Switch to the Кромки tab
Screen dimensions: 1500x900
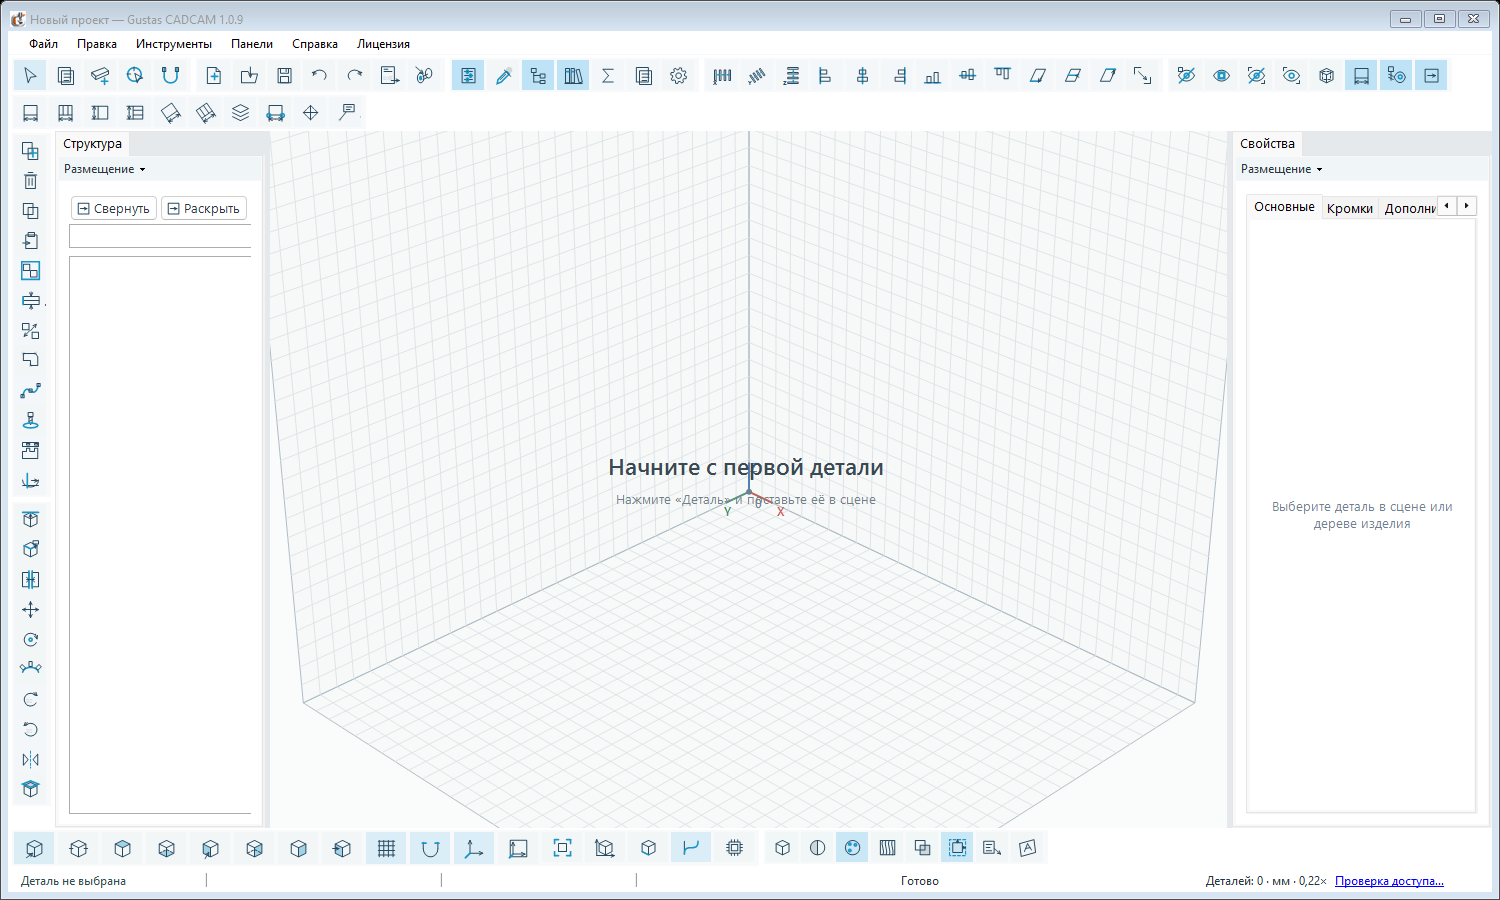click(x=1350, y=208)
